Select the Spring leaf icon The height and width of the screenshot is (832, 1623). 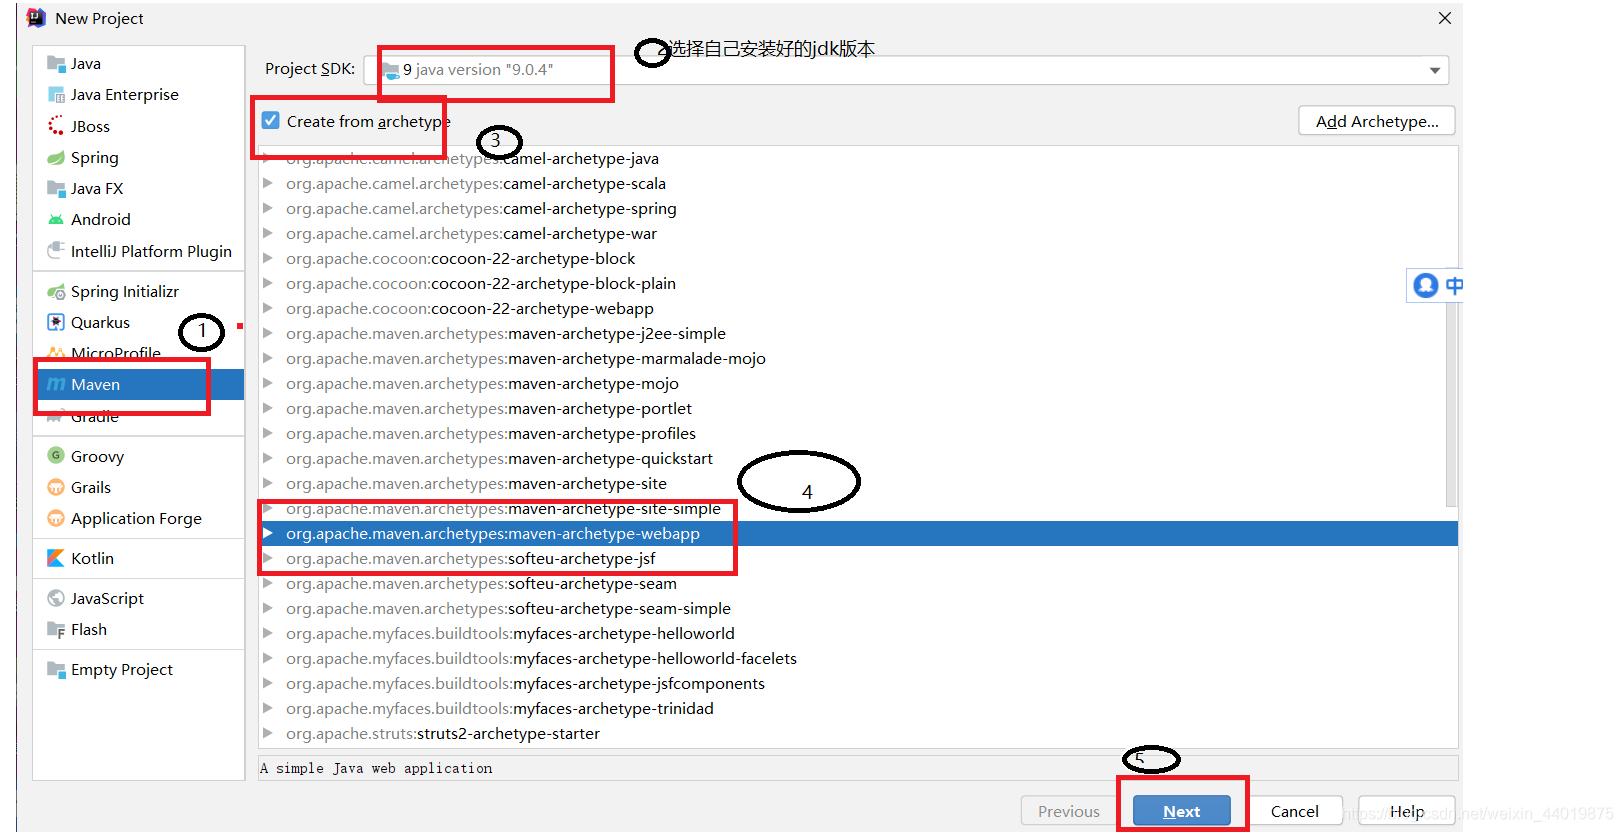(x=56, y=157)
